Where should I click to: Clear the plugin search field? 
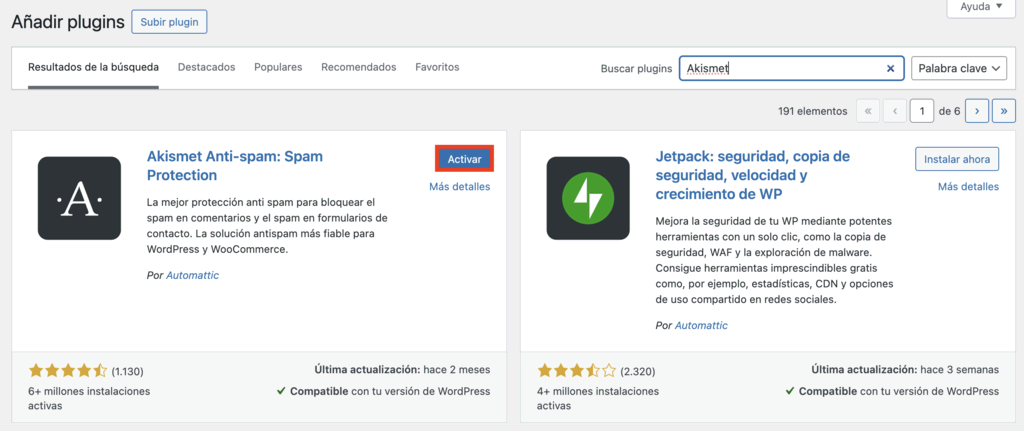click(x=890, y=69)
